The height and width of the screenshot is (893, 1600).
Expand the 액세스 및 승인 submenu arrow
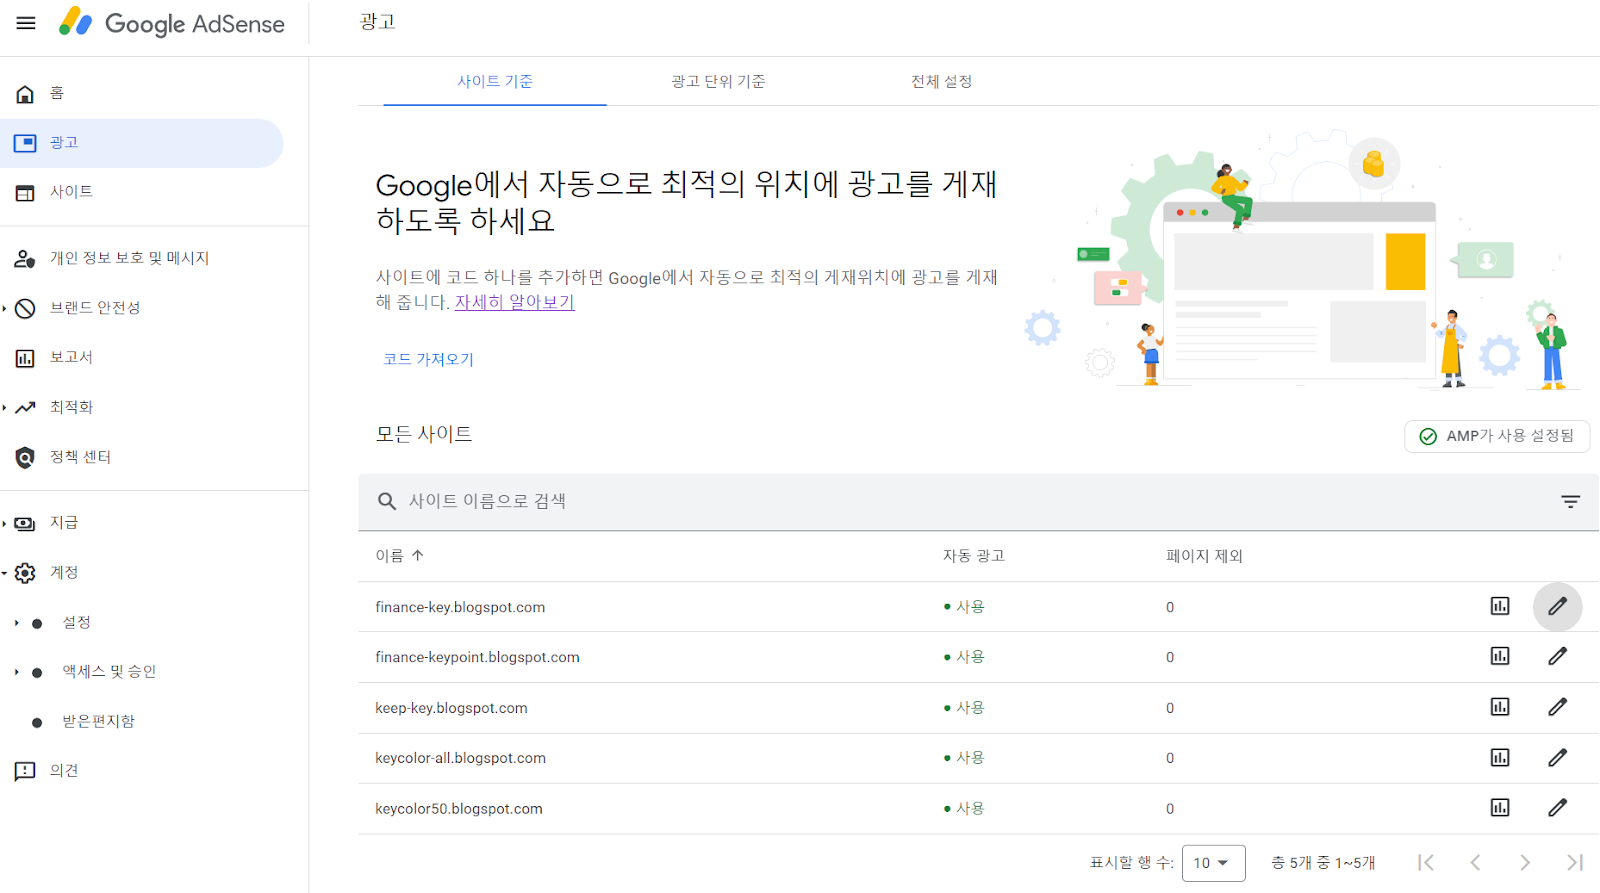16,672
